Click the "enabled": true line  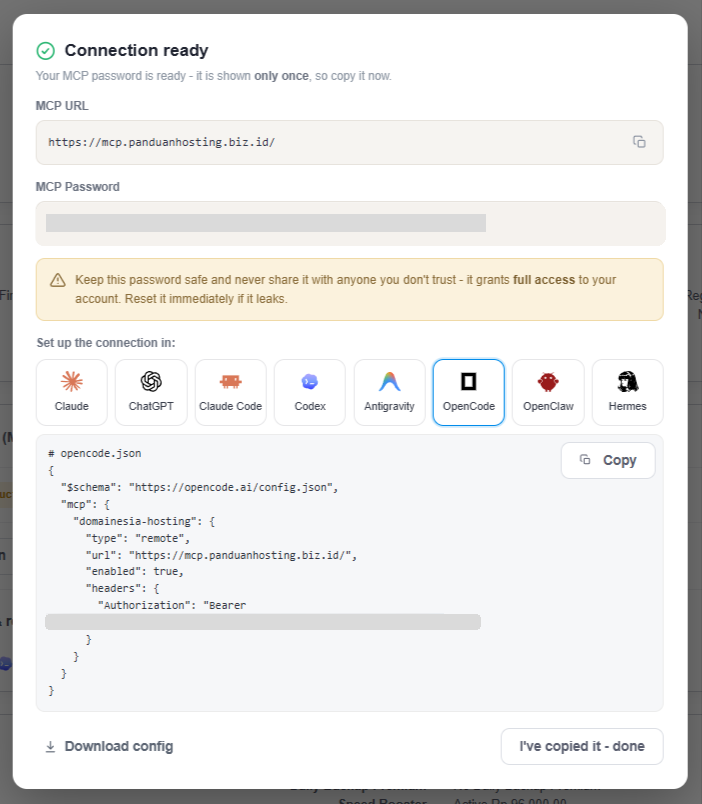coord(134,571)
